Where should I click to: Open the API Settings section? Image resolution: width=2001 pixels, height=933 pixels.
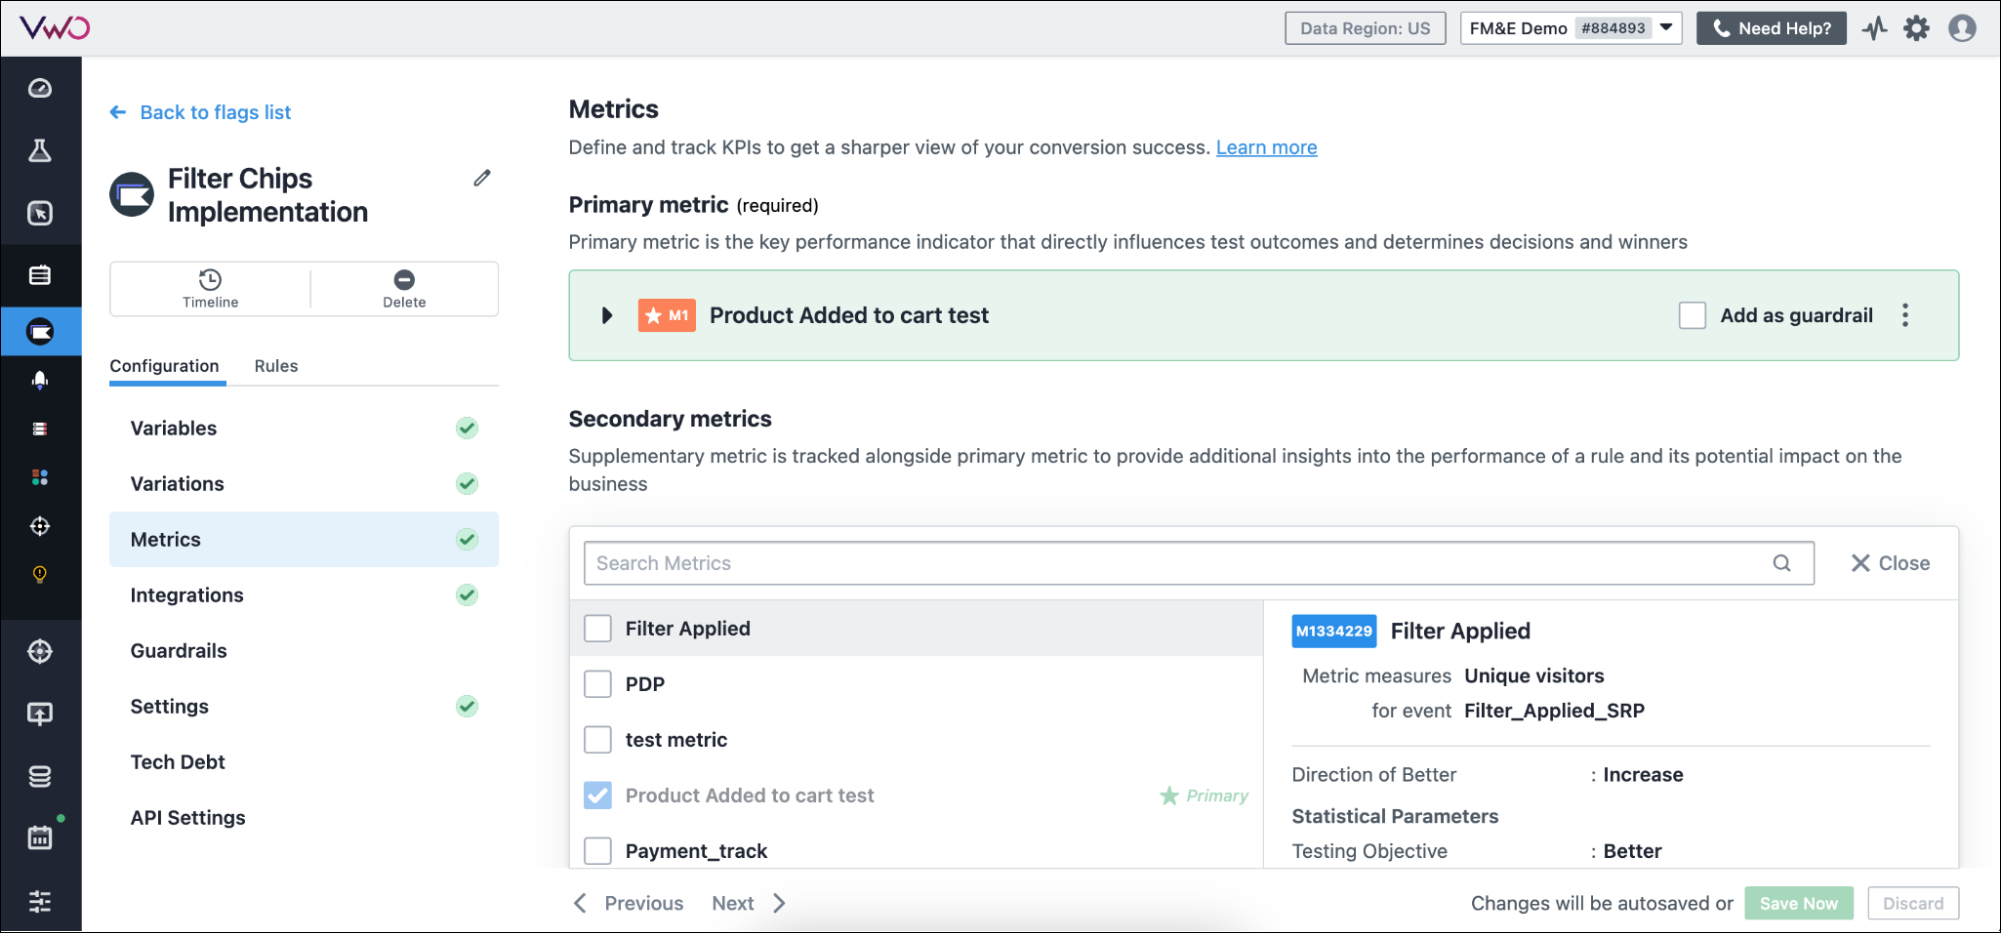[304, 817]
